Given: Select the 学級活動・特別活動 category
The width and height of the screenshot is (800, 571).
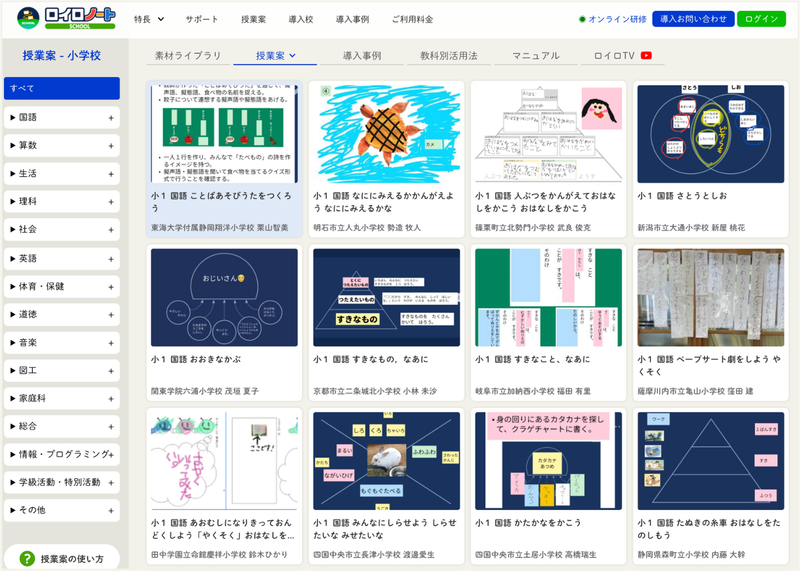Looking at the screenshot, I should [x=62, y=482].
